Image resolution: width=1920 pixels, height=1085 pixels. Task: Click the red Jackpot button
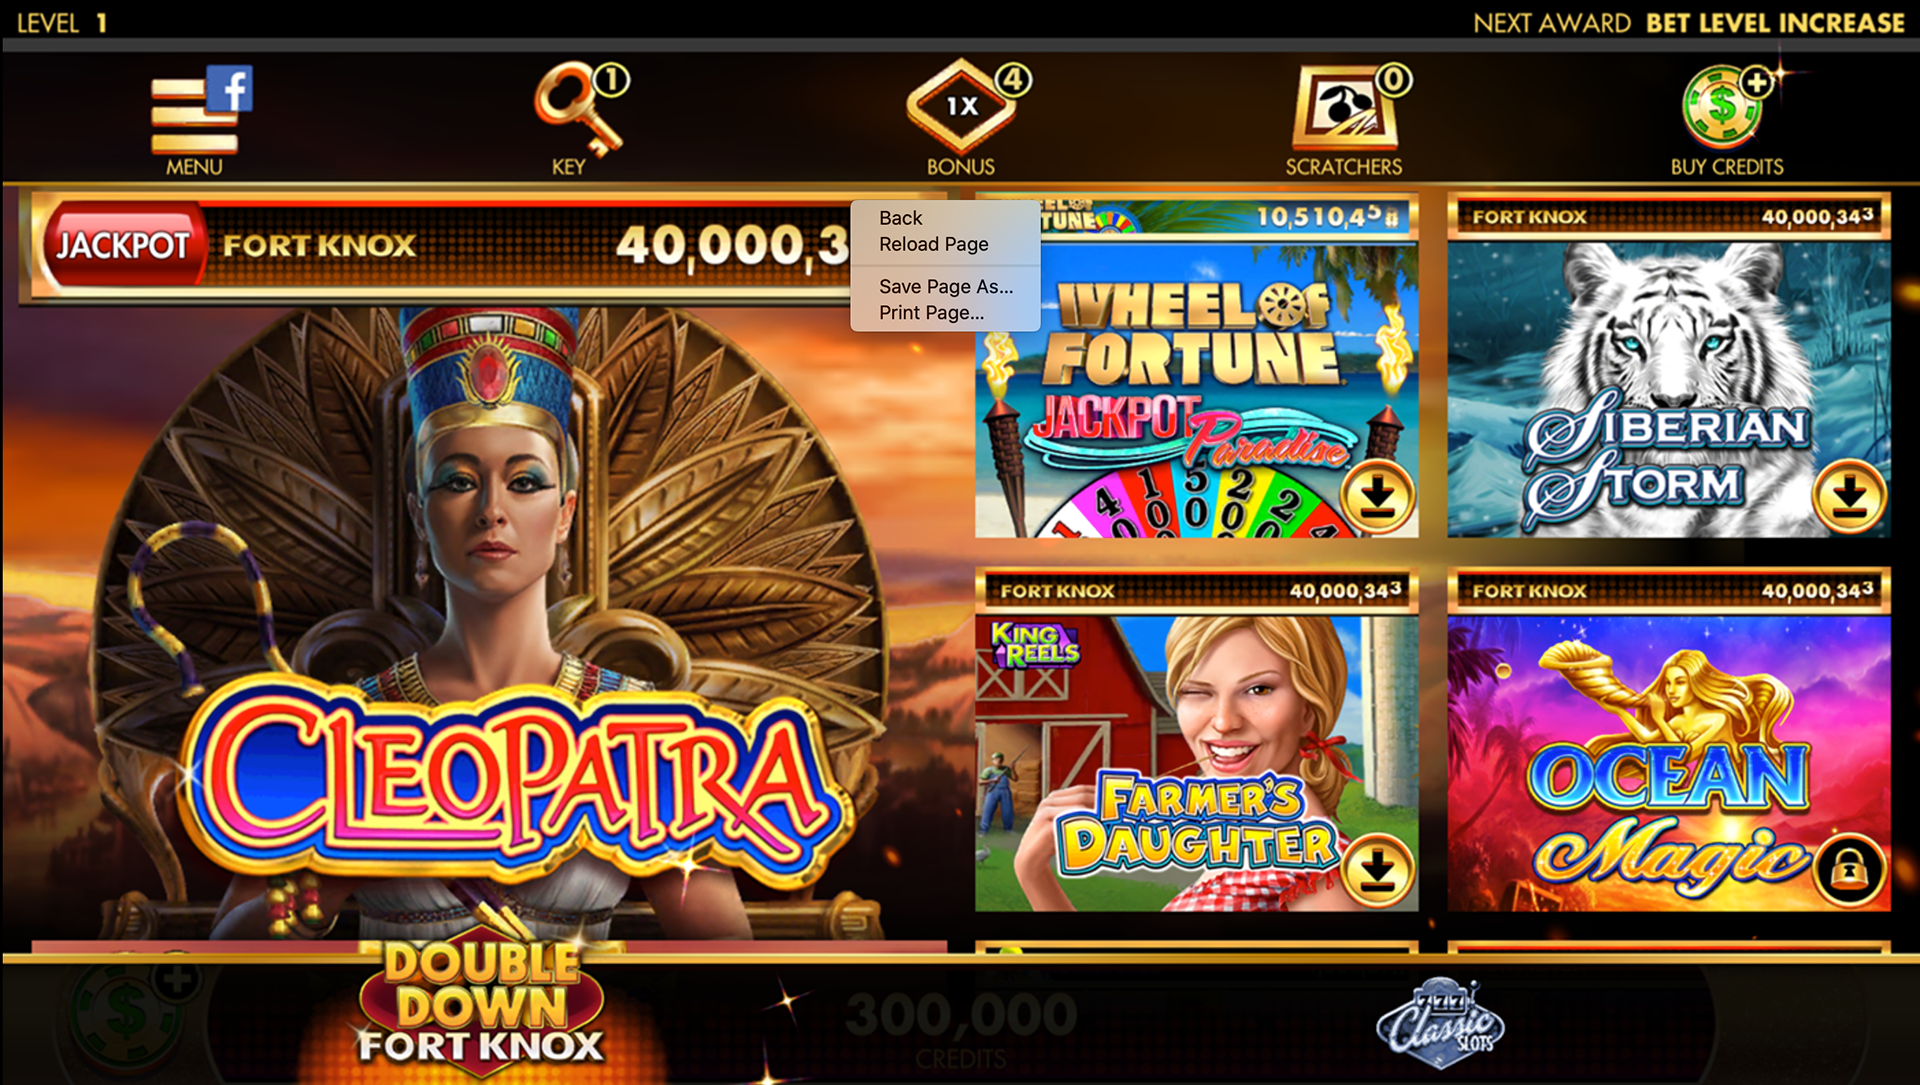(123, 245)
